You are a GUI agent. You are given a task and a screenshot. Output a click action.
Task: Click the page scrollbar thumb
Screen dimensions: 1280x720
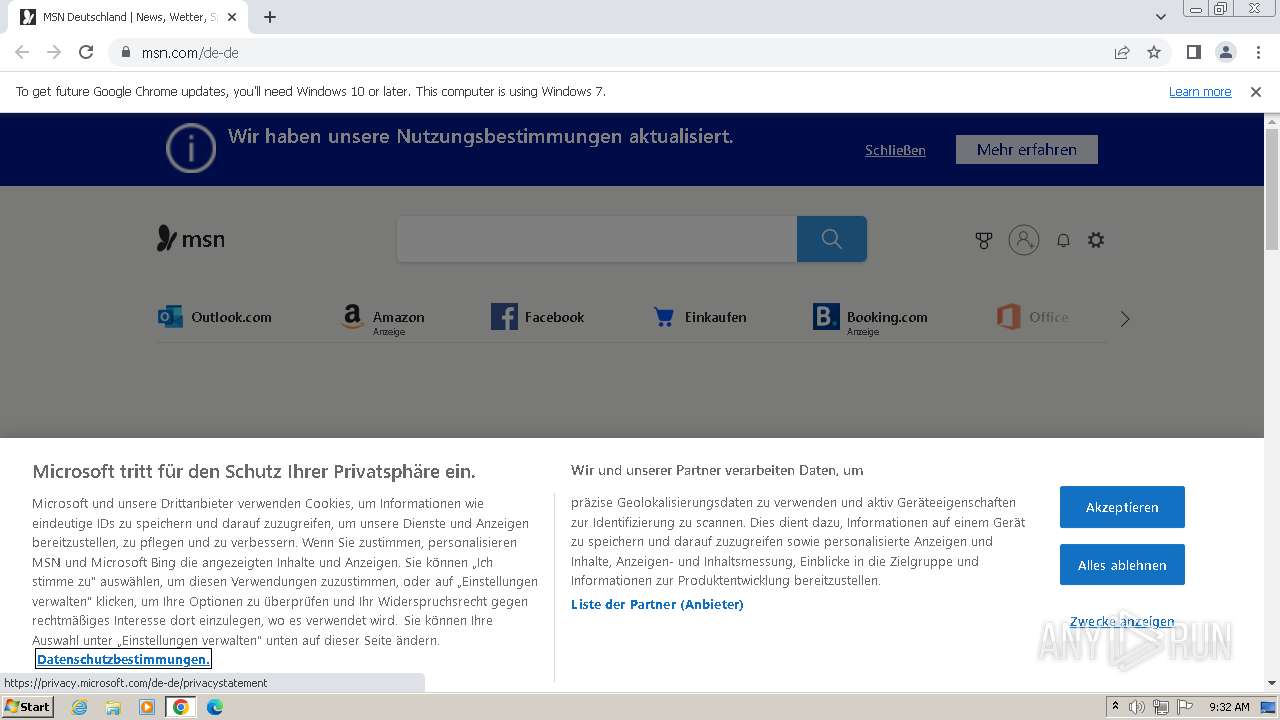[1272, 188]
